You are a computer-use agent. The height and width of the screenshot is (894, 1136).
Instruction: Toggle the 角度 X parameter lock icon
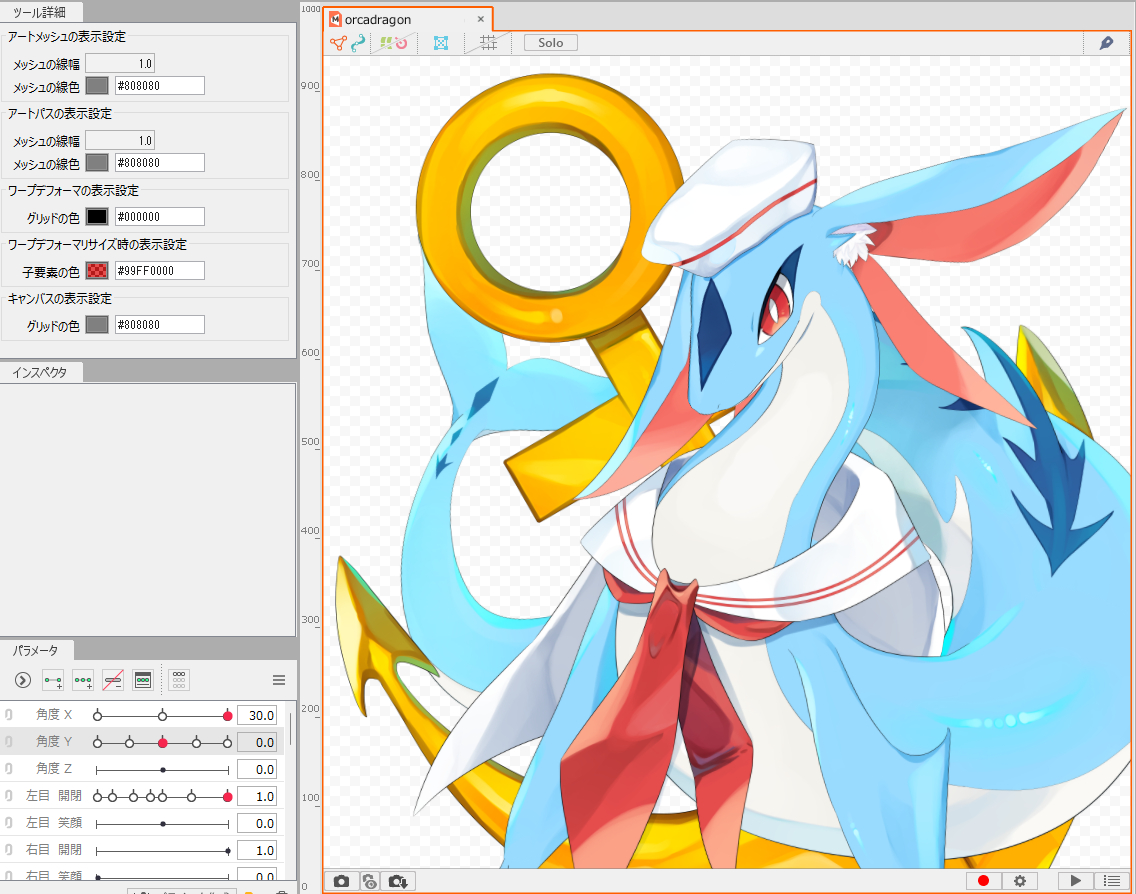click(9, 715)
